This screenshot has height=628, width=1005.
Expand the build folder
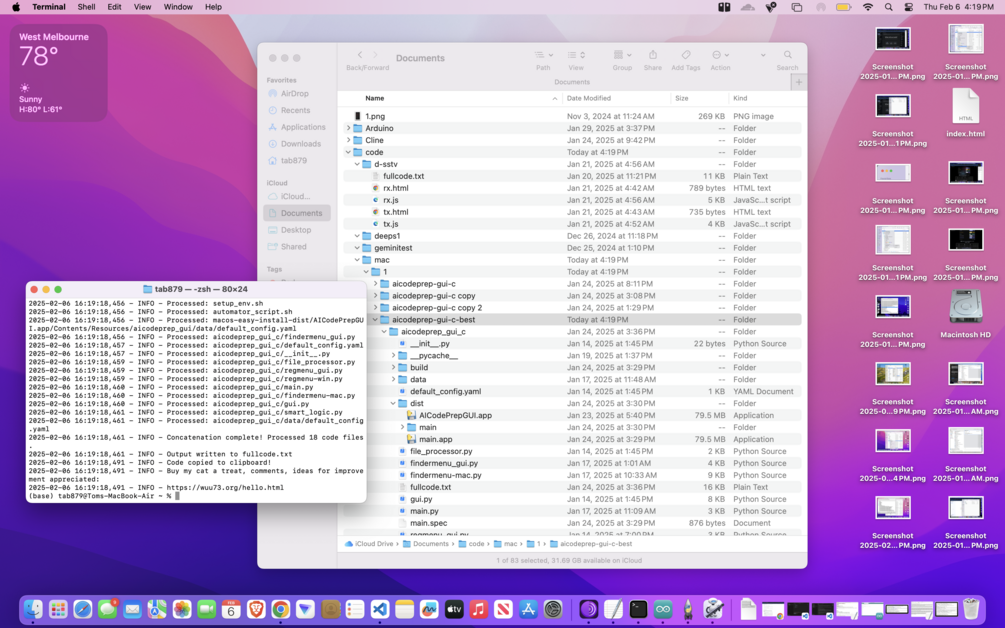coord(394,368)
